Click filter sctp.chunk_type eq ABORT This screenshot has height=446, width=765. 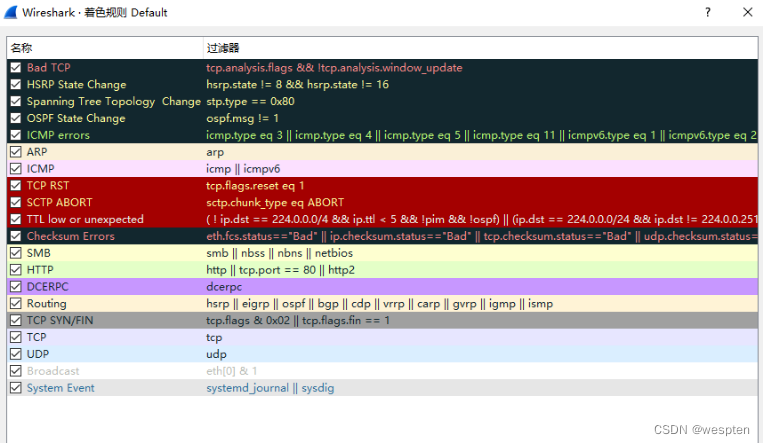[275, 202]
